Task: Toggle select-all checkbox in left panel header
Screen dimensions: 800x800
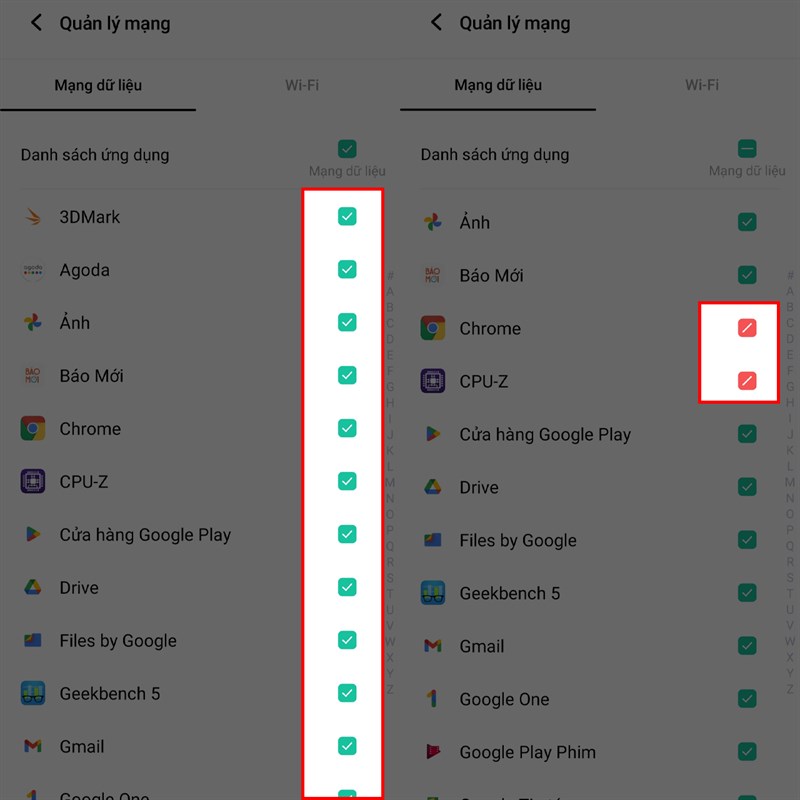Action: click(x=347, y=149)
